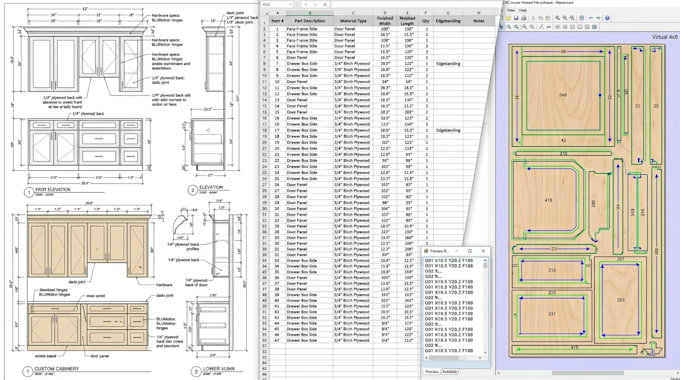The image size is (680, 380).
Task: Select spreadsheet column header F
Action: 425,13
